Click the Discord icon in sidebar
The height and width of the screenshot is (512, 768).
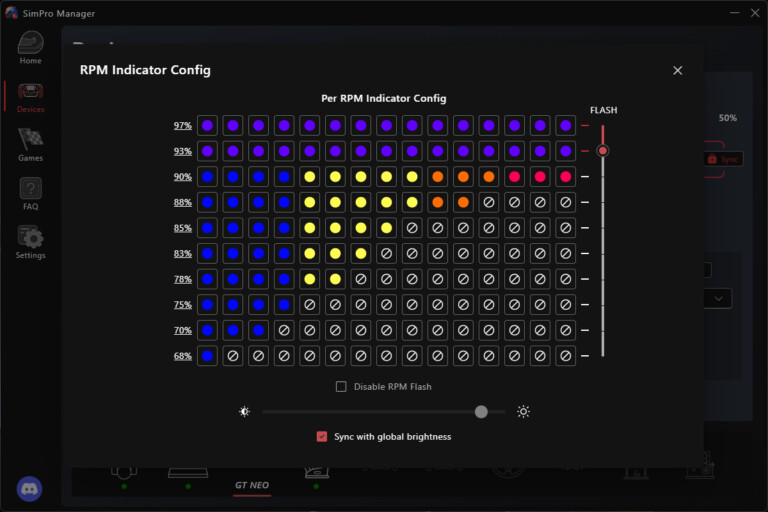30,488
